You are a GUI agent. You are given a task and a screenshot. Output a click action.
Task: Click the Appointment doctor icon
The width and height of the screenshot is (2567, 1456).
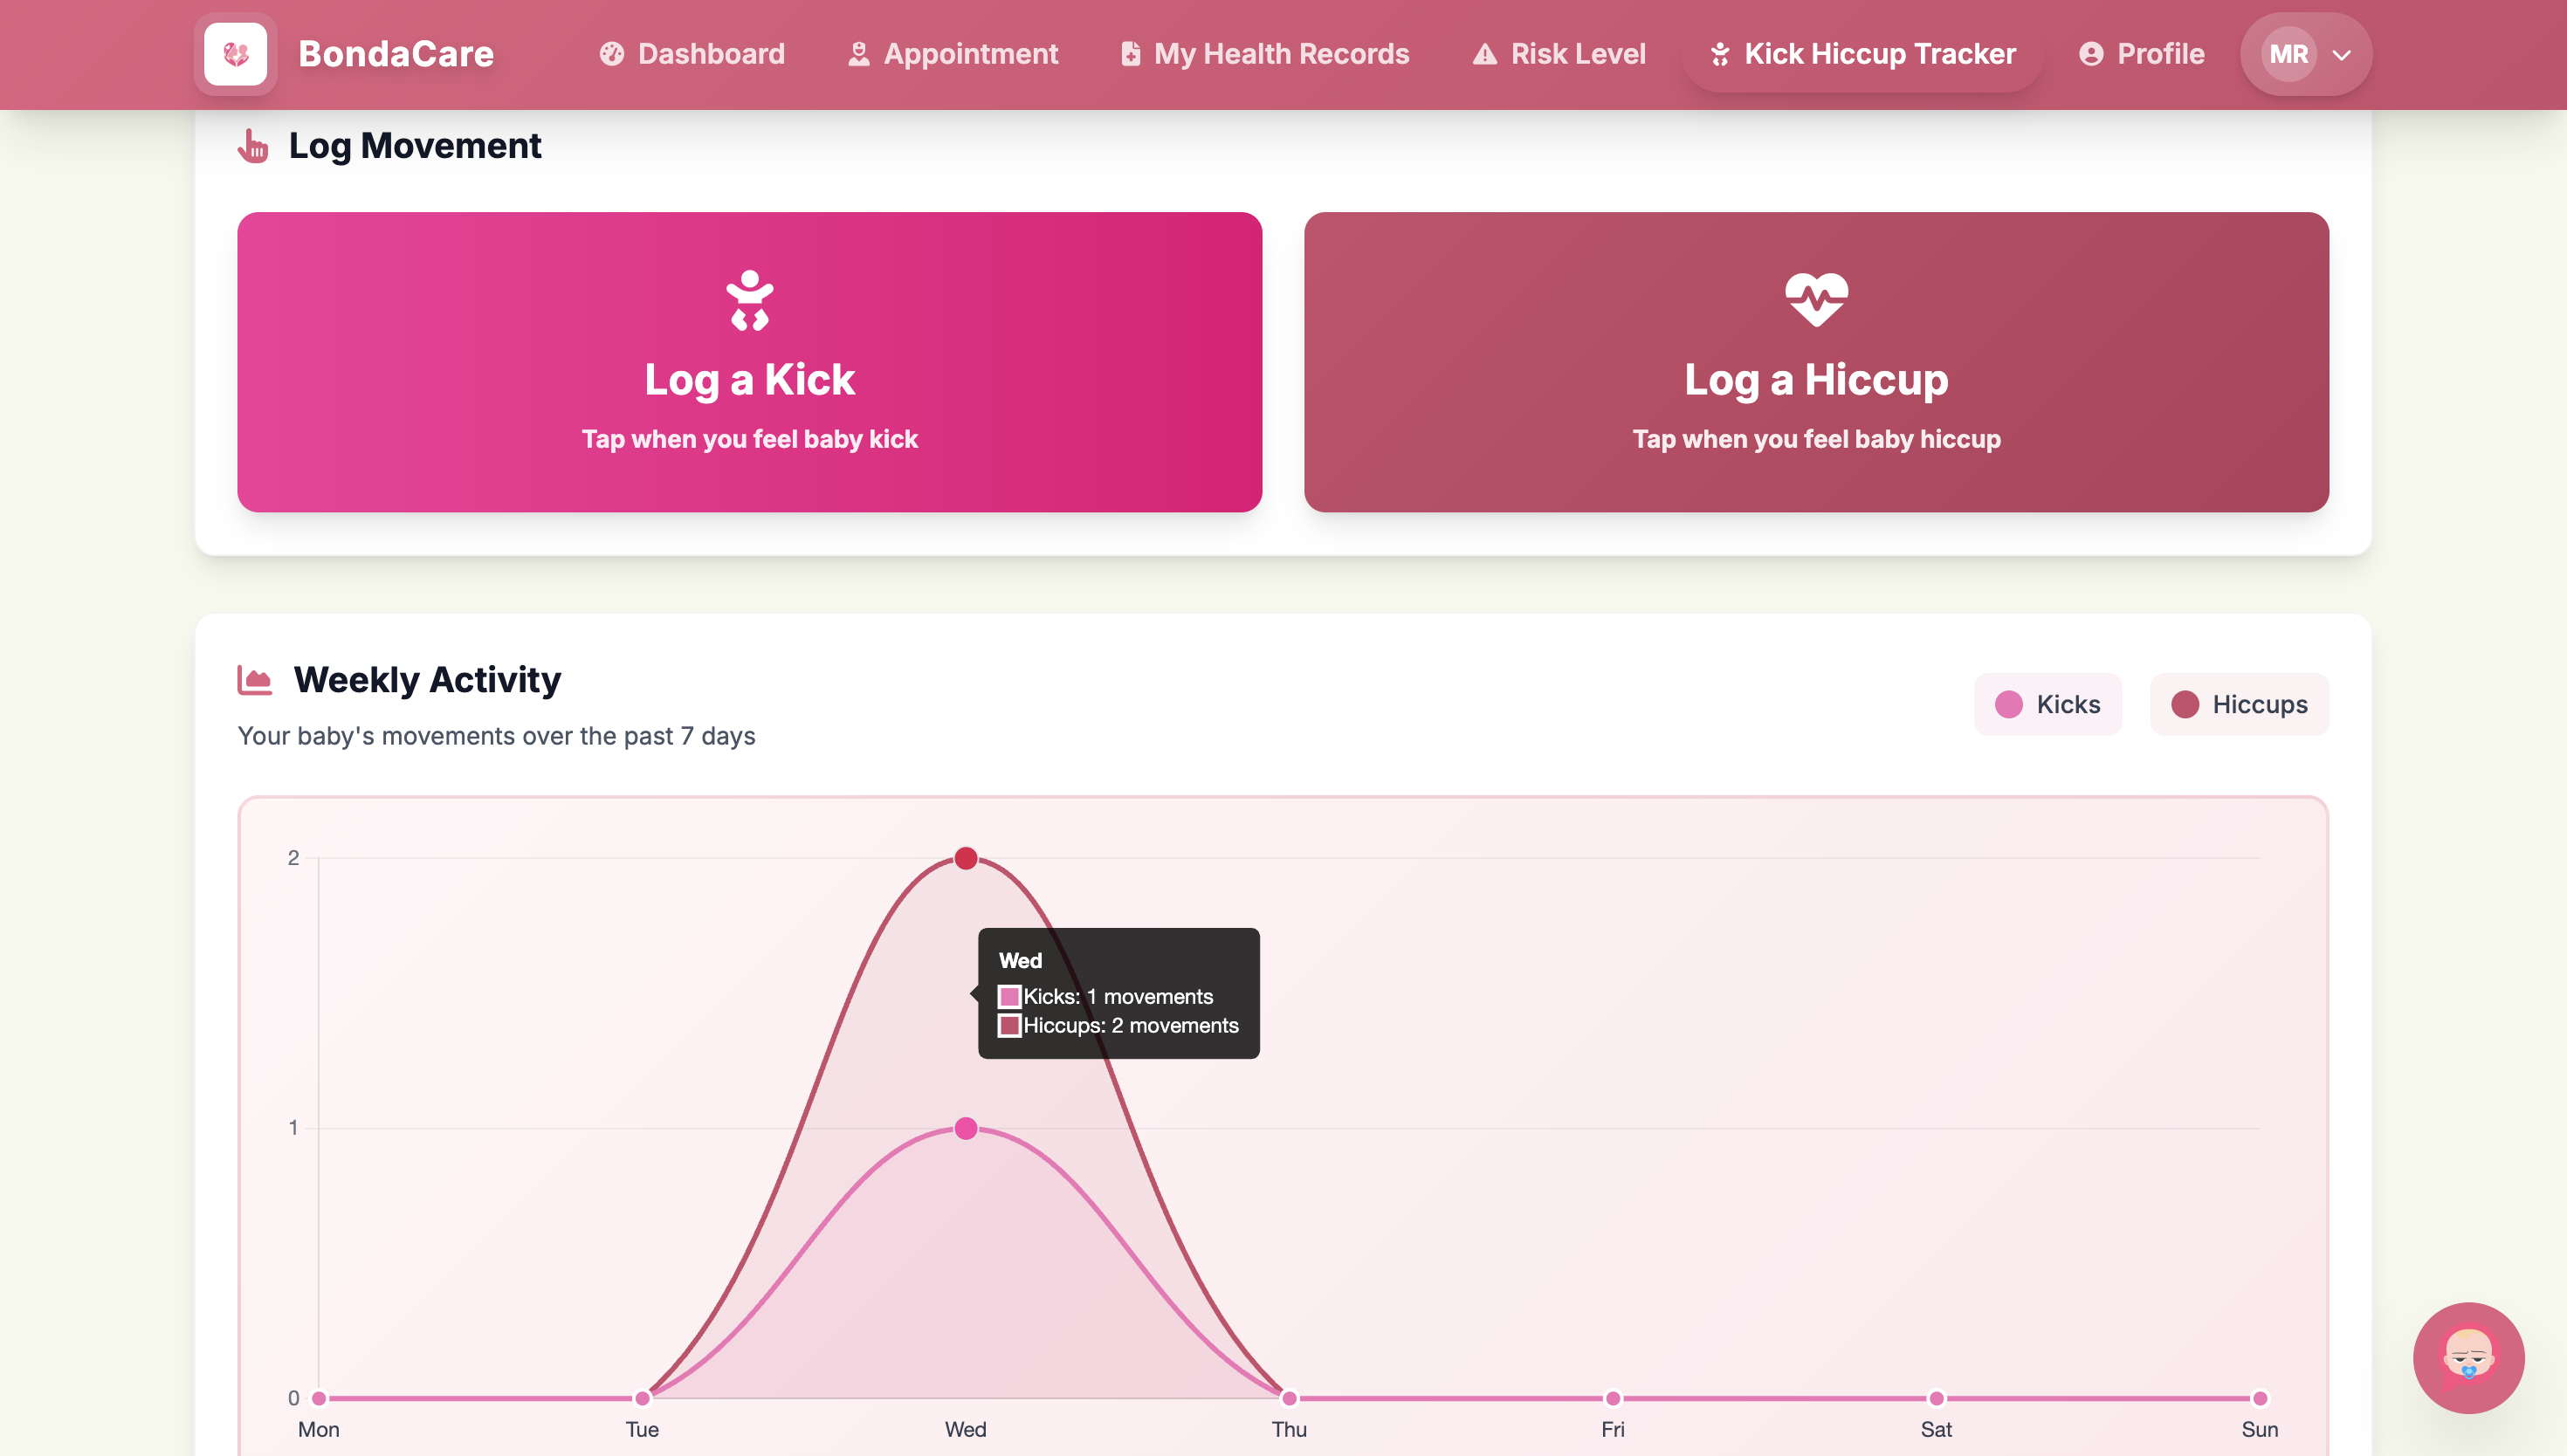[858, 54]
